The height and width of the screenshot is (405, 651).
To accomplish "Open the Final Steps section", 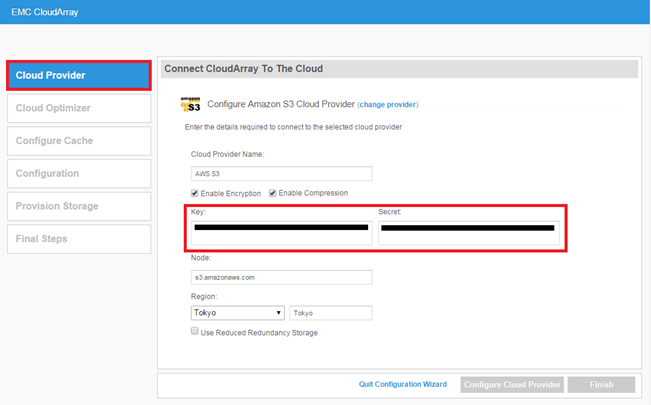I will [79, 239].
